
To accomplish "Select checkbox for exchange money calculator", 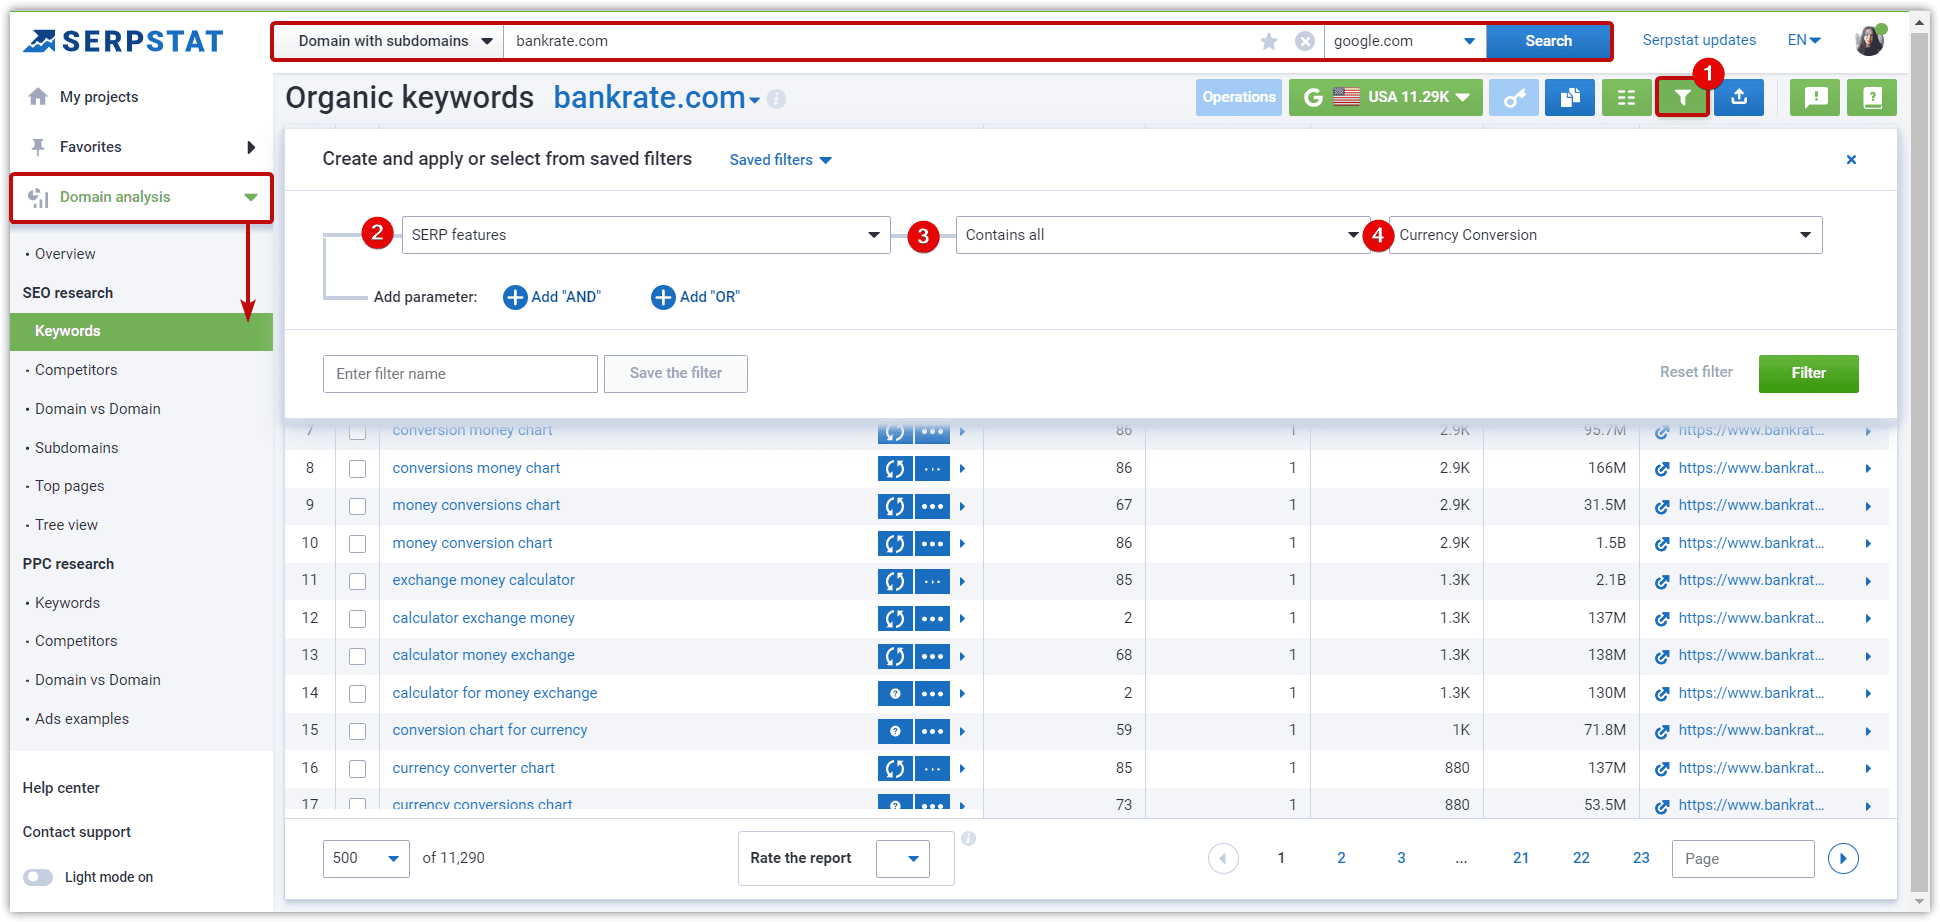I will pyautogui.click(x=357, y=581).
